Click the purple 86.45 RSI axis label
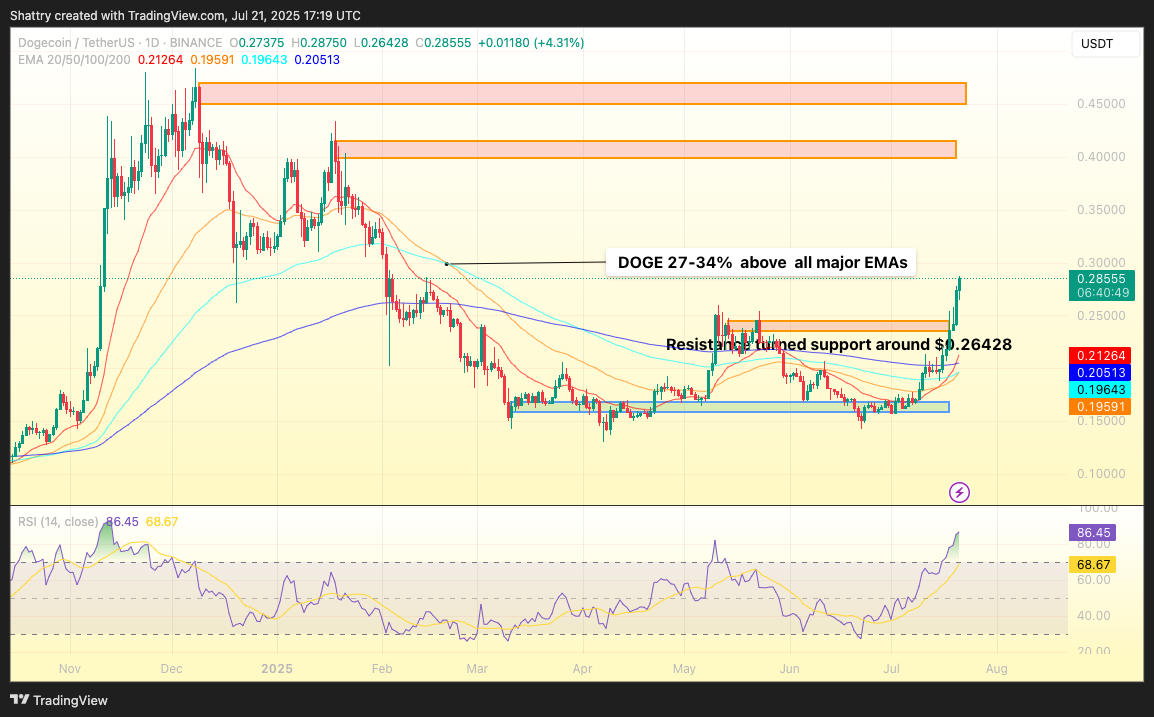1154x717 pixels. (x=1093, y=532)
